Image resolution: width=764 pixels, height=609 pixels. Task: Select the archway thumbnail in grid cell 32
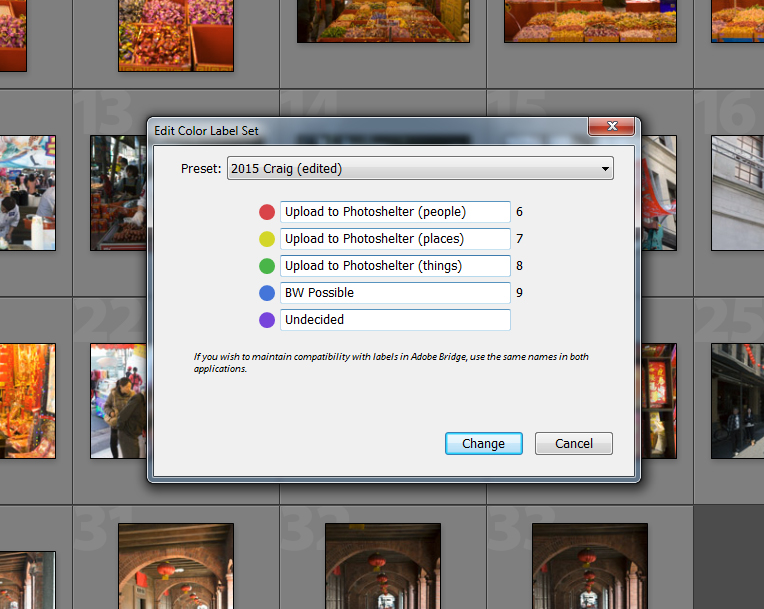[x=383, y=566]
